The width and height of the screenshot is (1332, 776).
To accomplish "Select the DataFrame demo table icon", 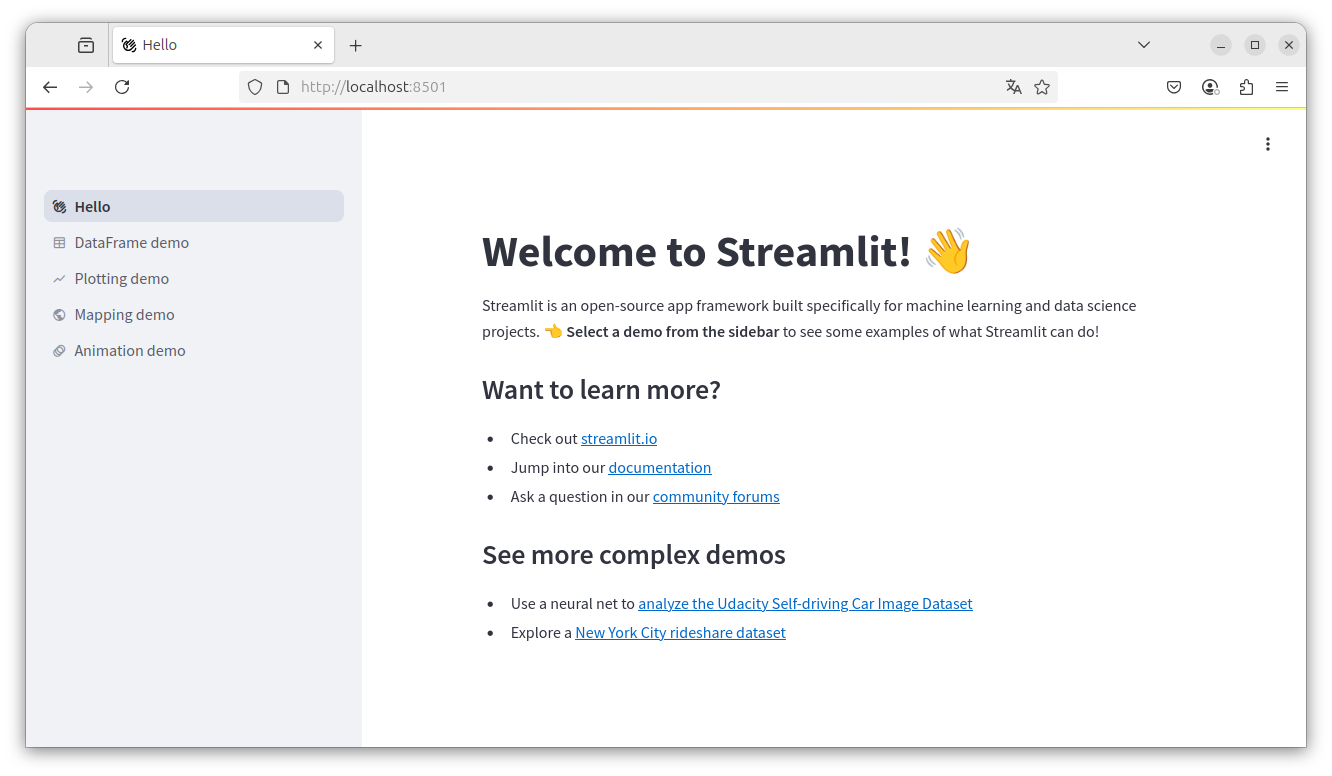I will pyautogui.click(x=60, y=242).
